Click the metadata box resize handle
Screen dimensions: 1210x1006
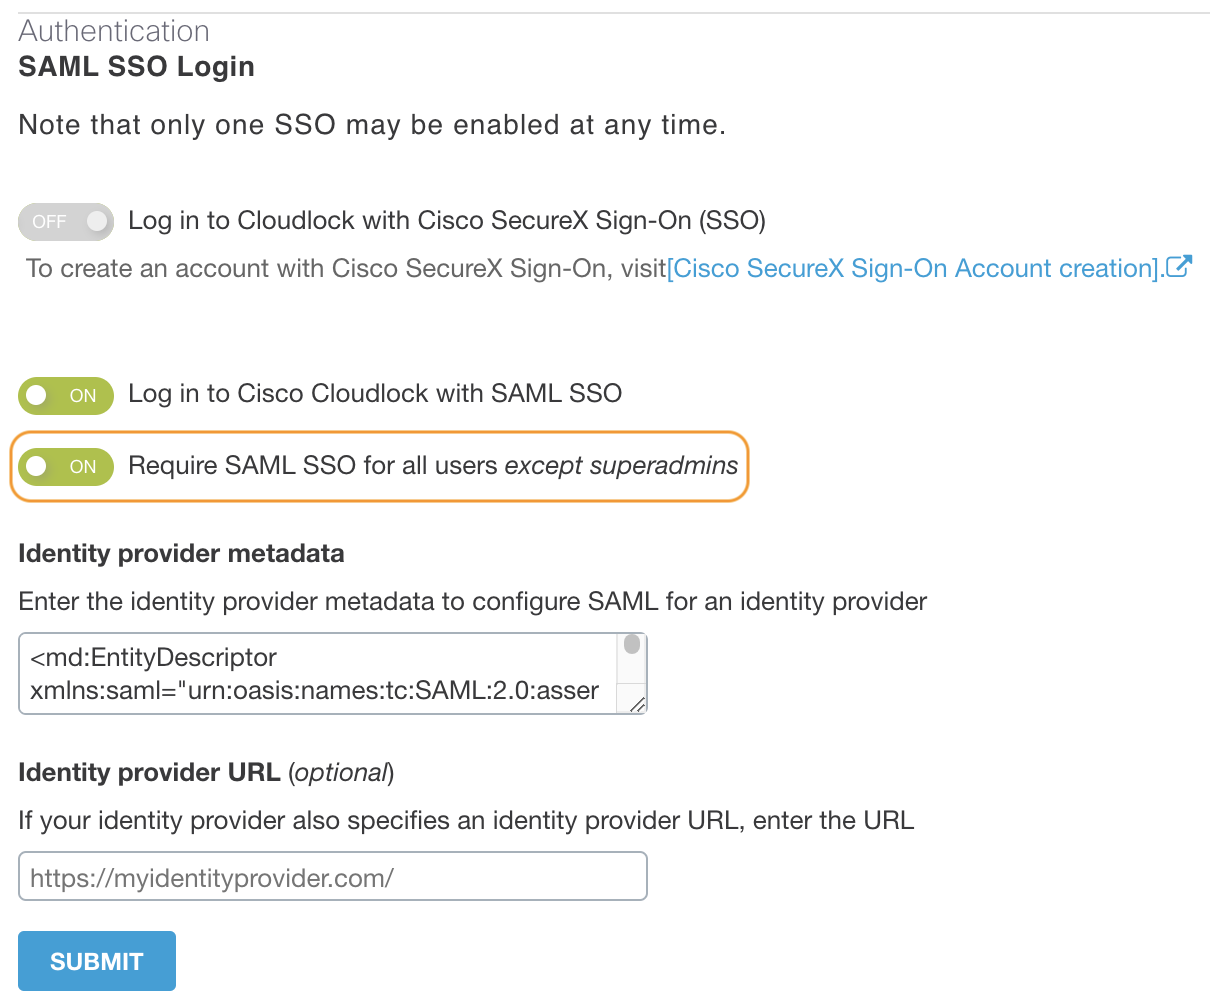click(x=636, y=706)
